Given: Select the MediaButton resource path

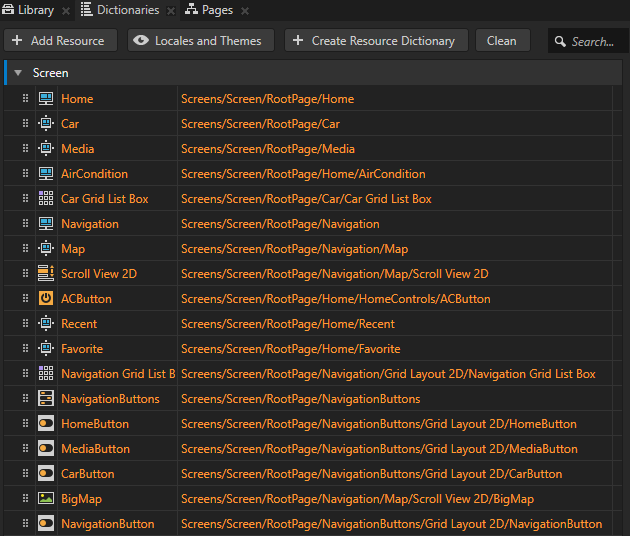Looking at the screenshot, I should (x=379, y=449).
